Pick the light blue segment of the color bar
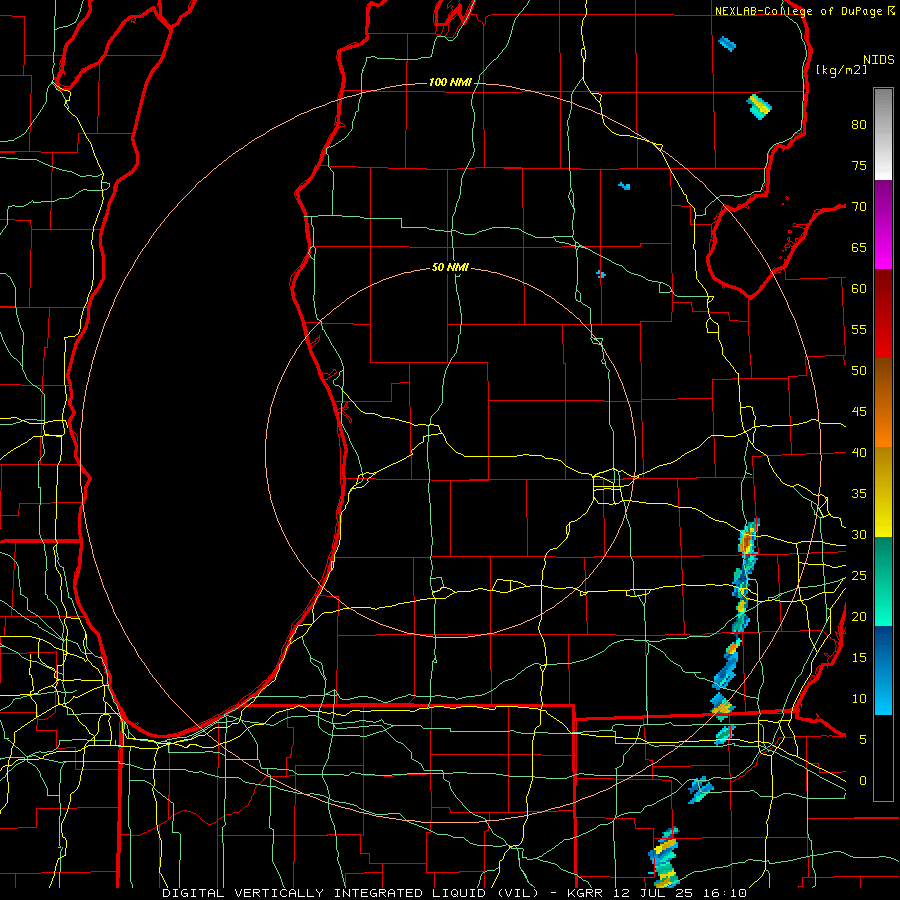 [883, 670]
